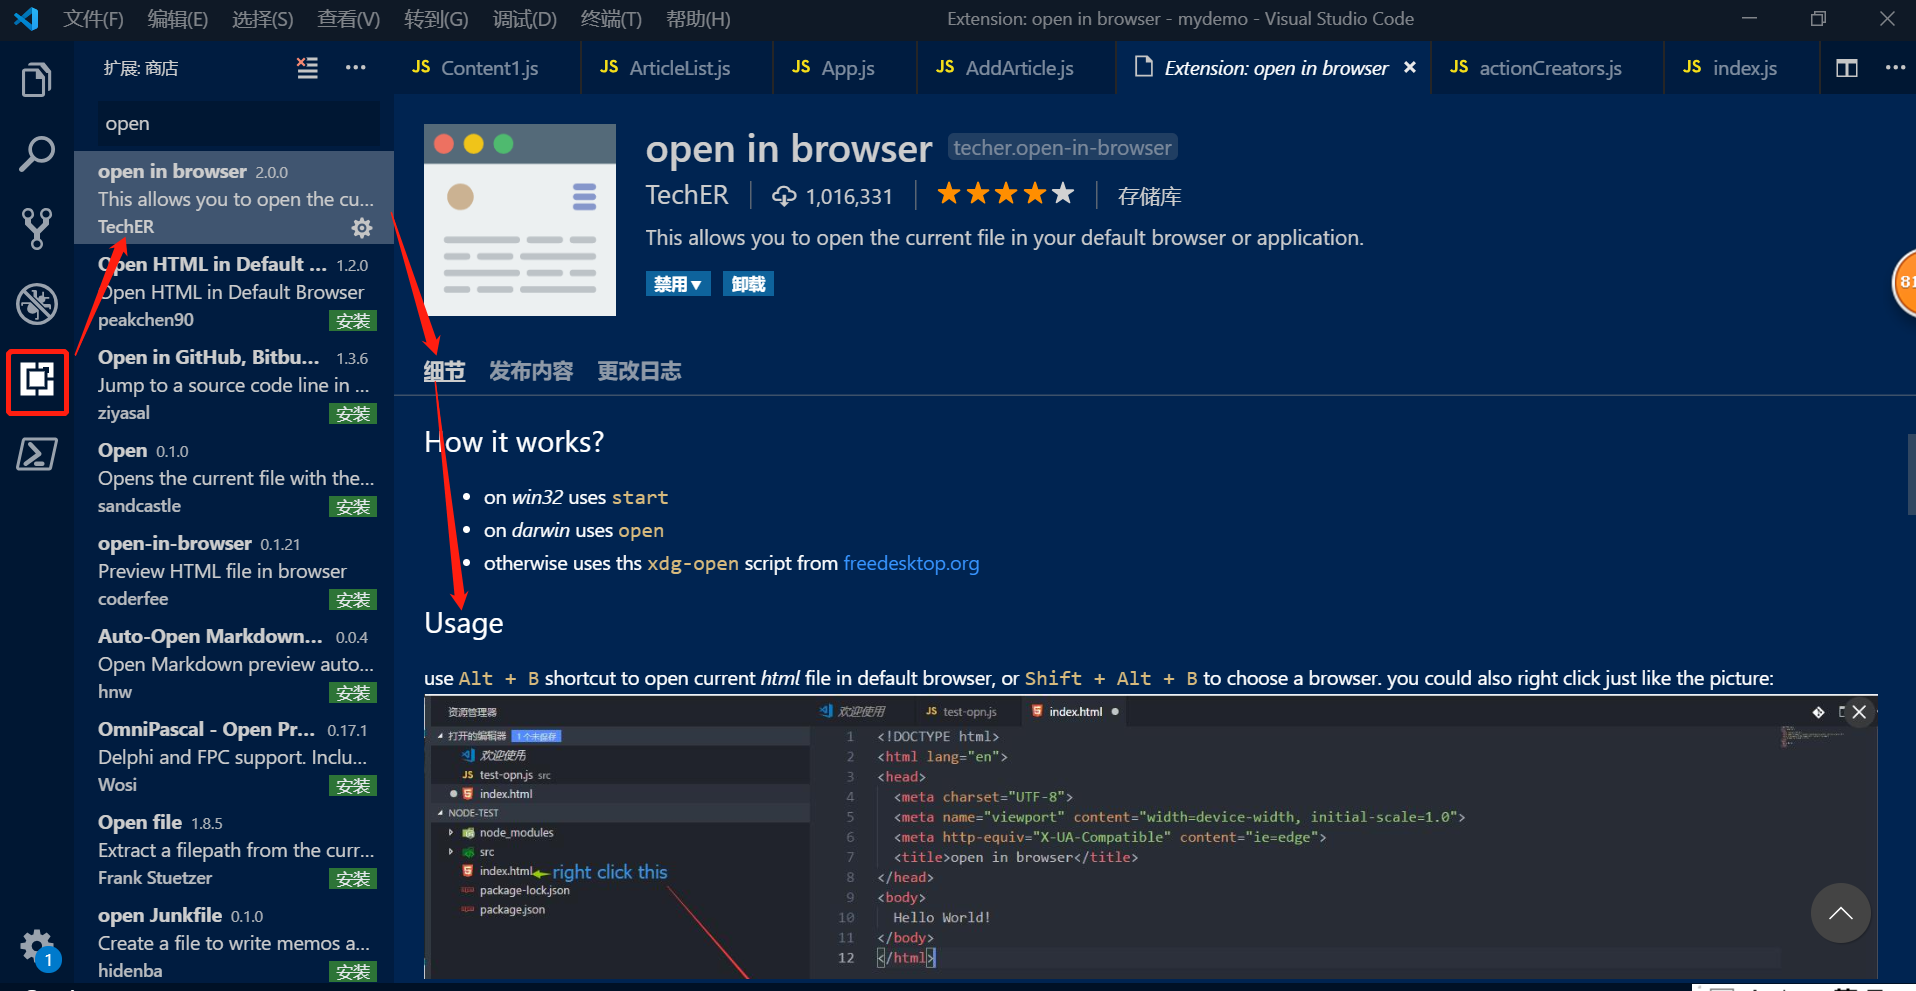Switch to ArticleList.js tab

click(676, 68)
